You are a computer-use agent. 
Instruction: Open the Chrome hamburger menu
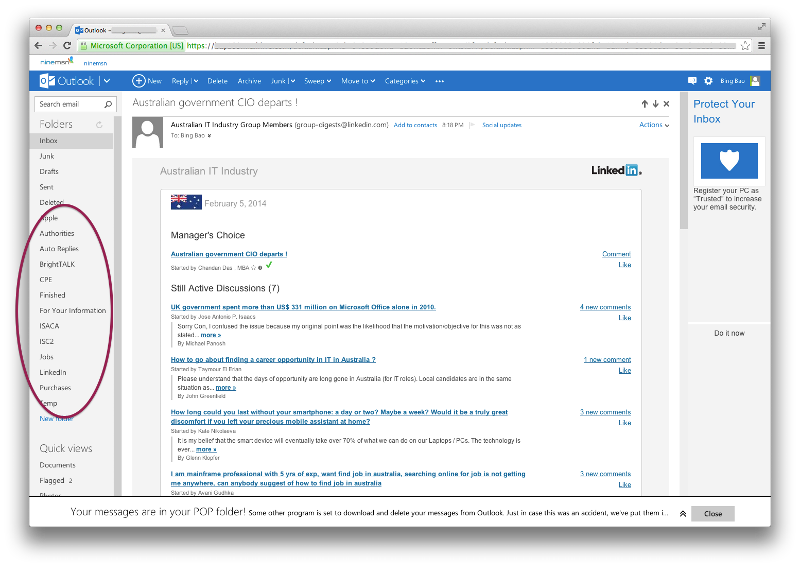tap(761, 45)
